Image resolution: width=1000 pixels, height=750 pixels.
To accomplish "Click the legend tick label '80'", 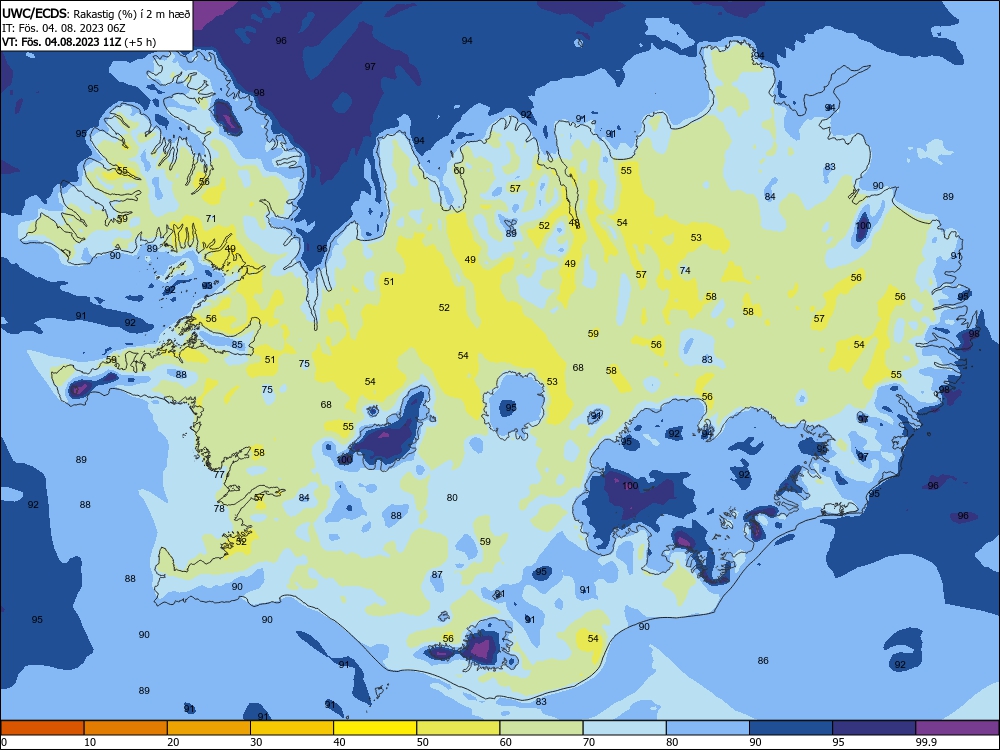I will point(672,742).
